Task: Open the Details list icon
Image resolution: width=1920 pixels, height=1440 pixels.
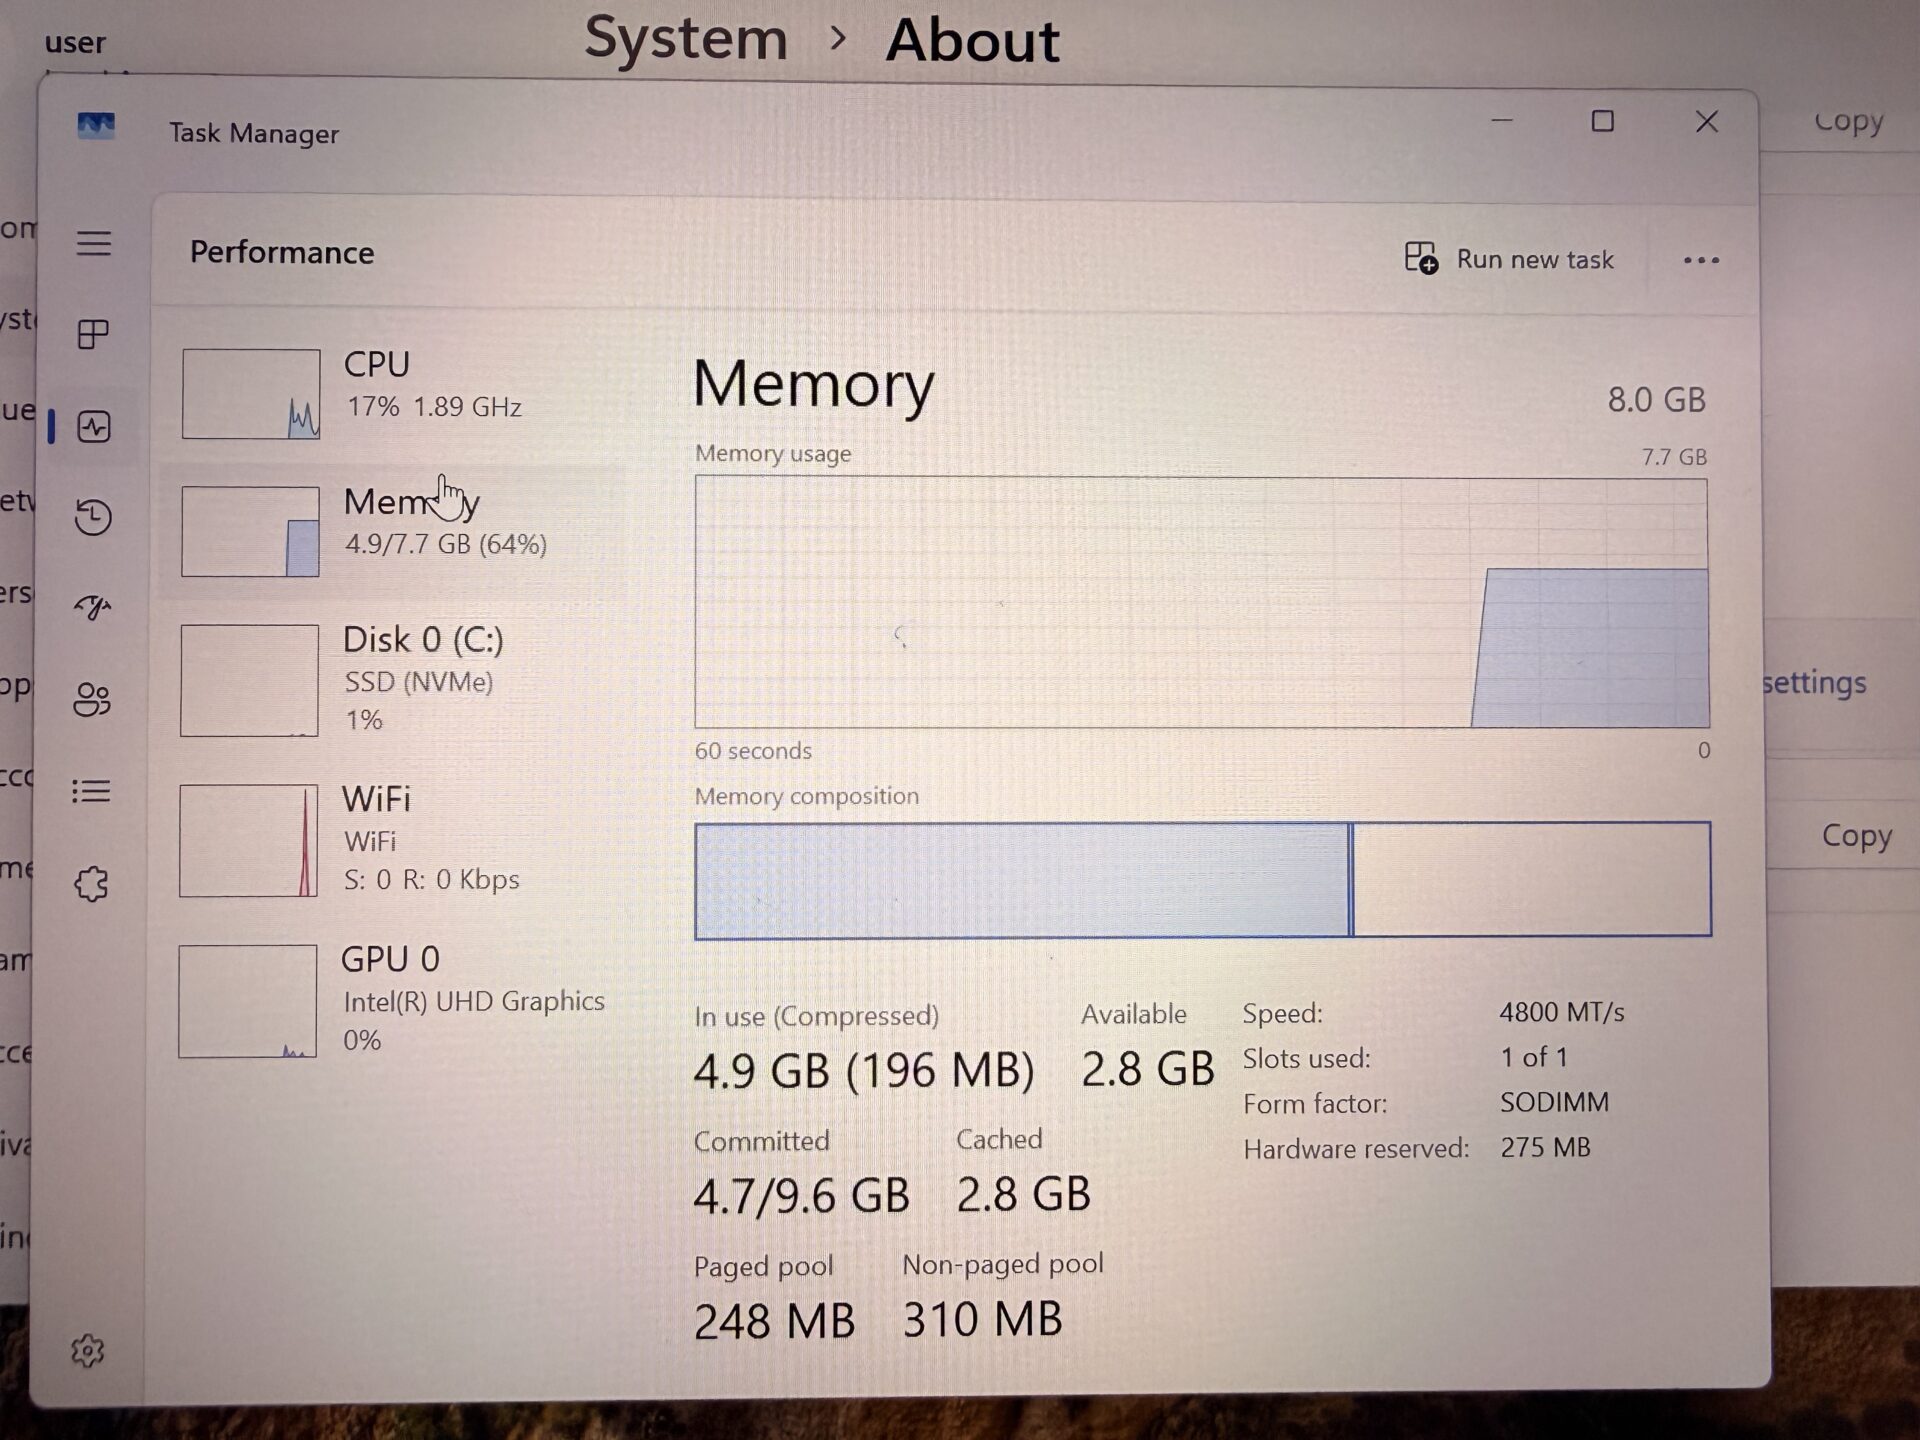Action: click(92, 791)
